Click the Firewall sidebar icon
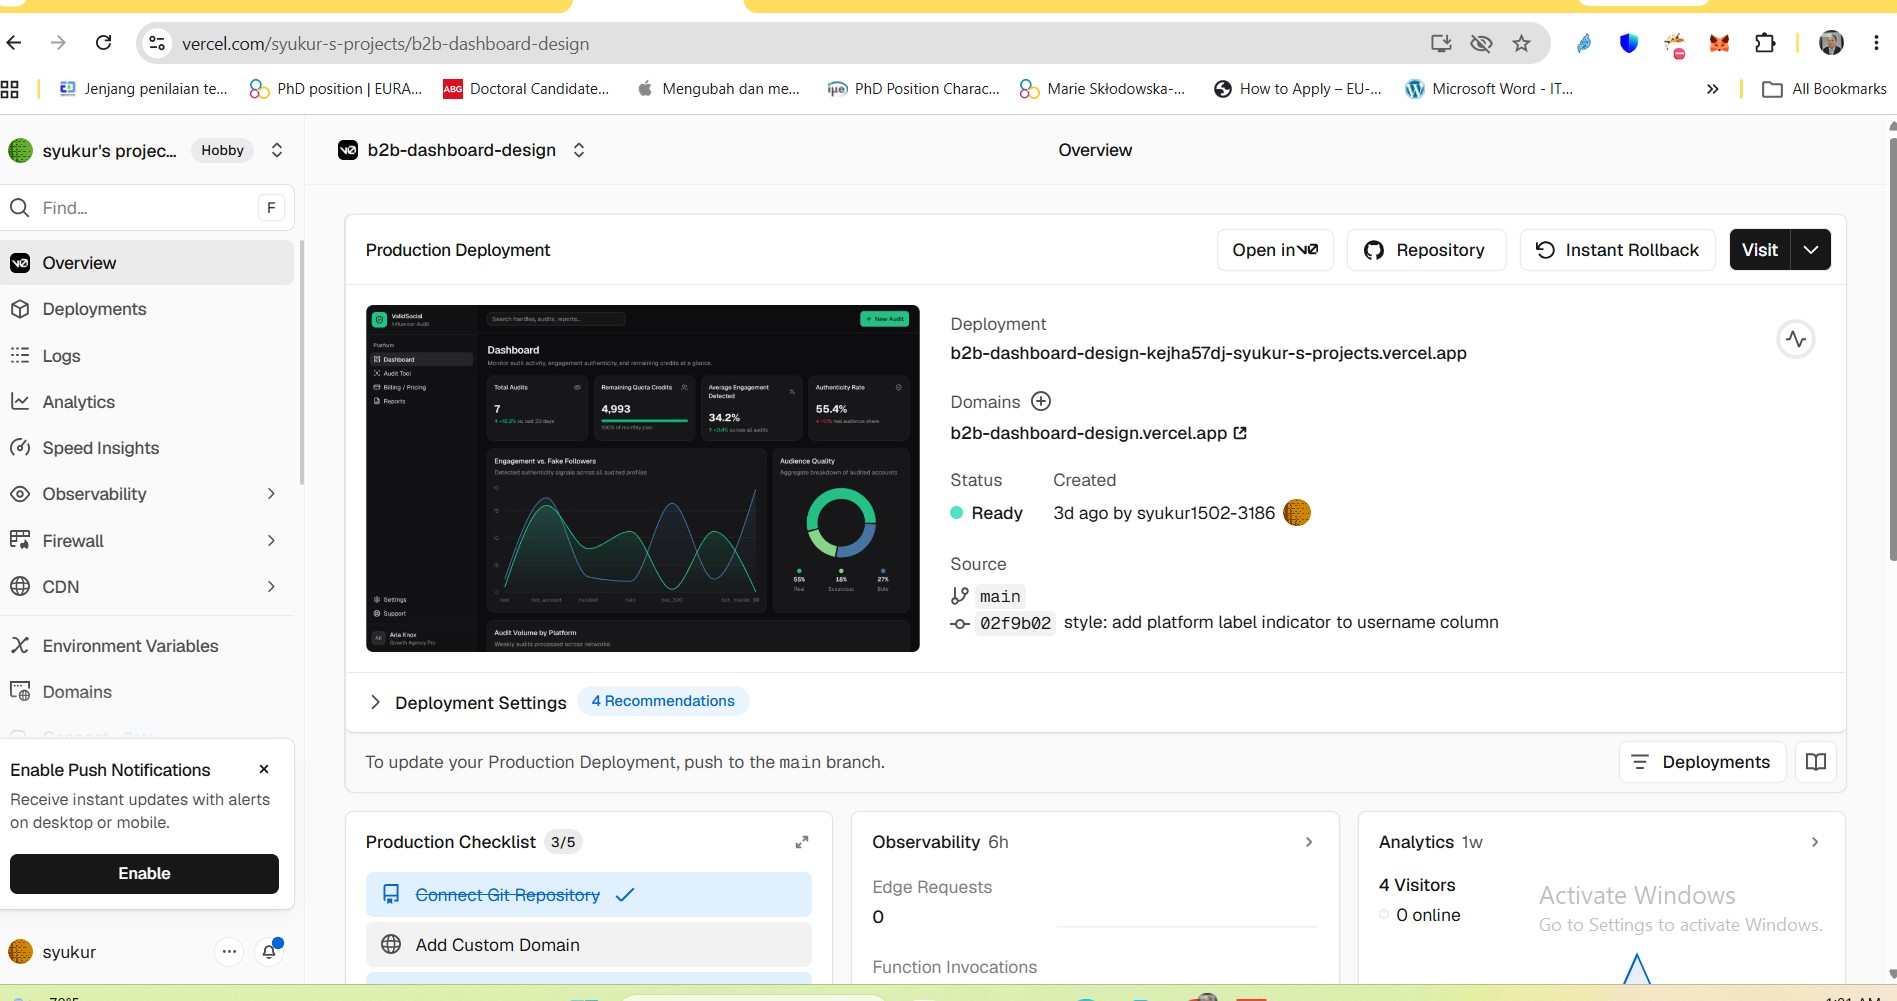This screenshot has width=1897, height=1001. click(20, 540)
